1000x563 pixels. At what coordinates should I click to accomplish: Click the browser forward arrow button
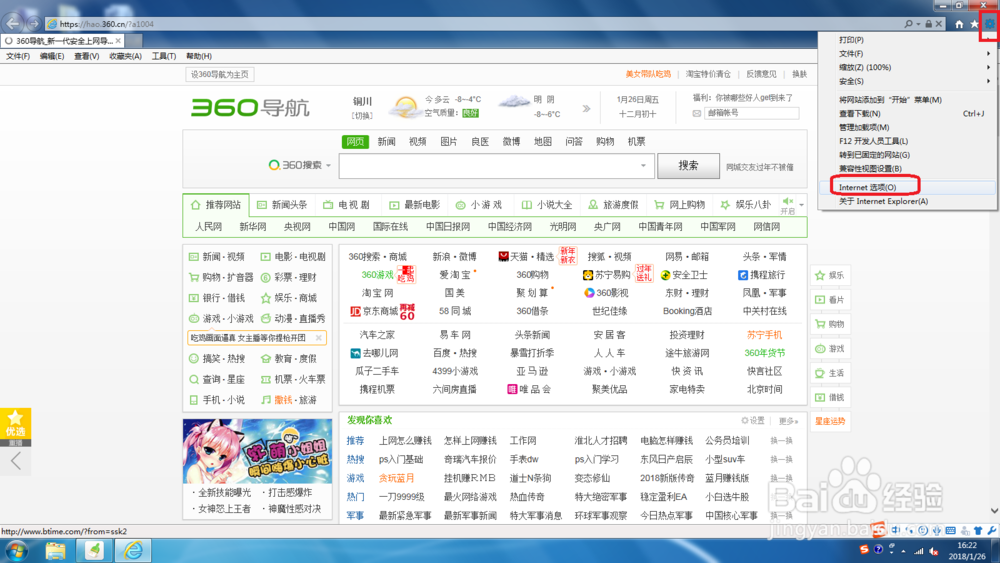tap(33, 24)
